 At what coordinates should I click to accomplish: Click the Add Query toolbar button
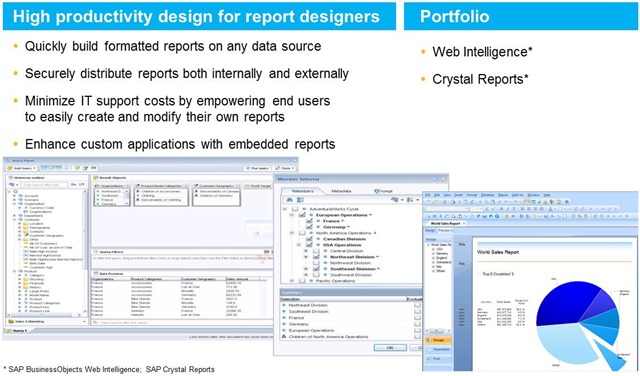[22, 168]
